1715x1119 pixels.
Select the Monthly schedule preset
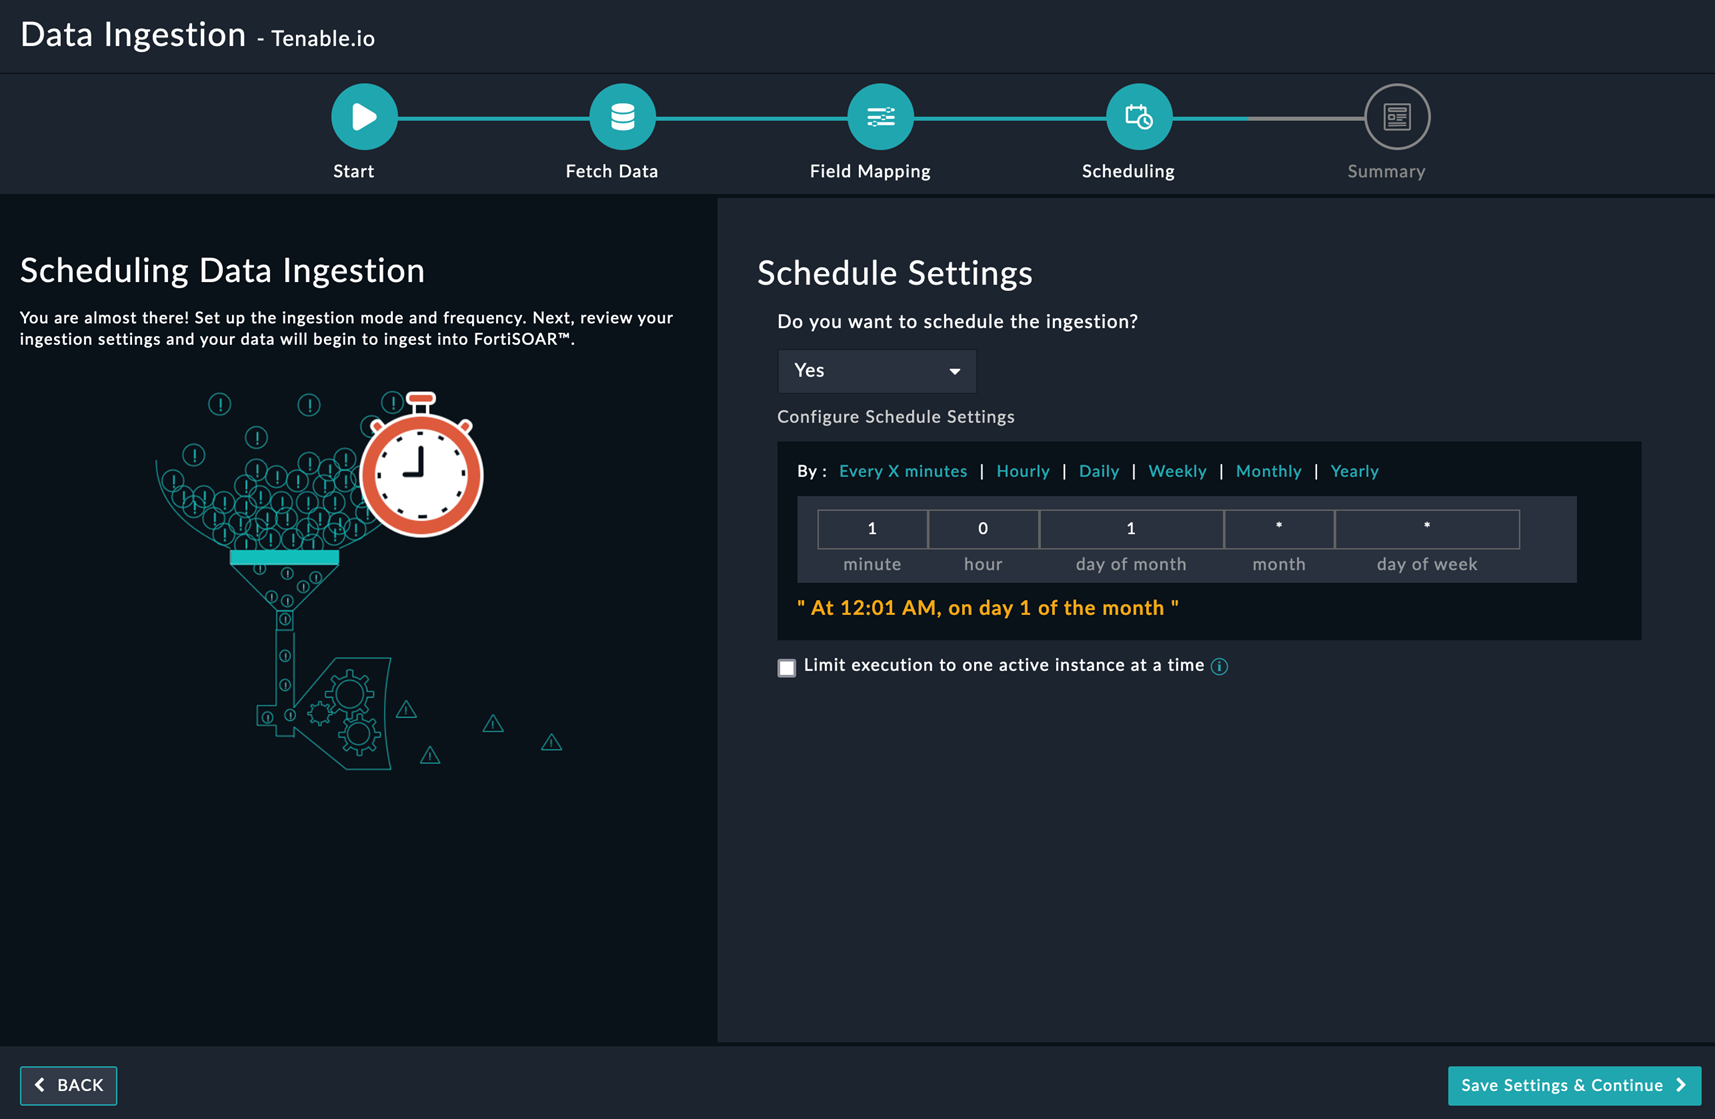point(1268,471)
